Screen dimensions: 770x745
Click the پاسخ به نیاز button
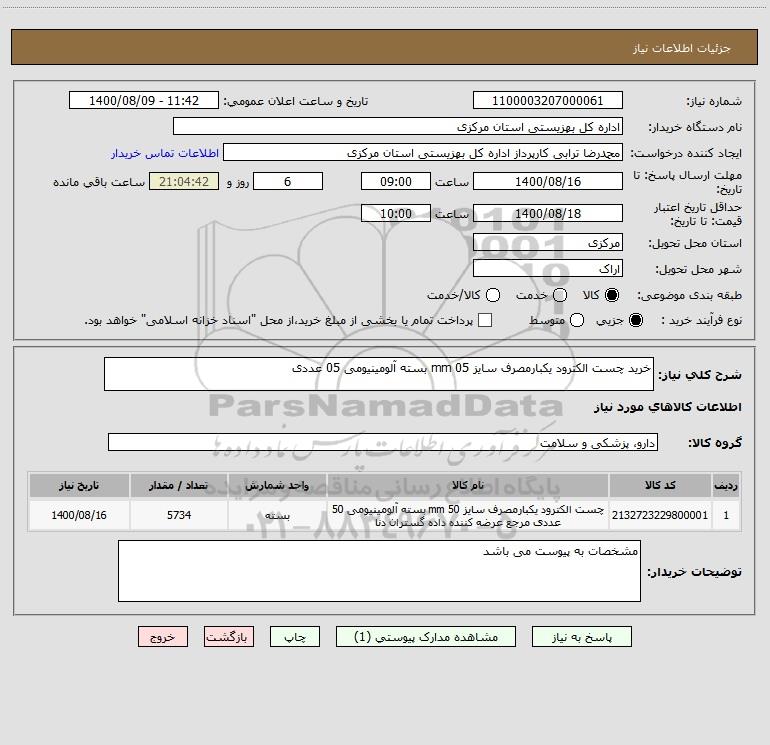[581, 636]
